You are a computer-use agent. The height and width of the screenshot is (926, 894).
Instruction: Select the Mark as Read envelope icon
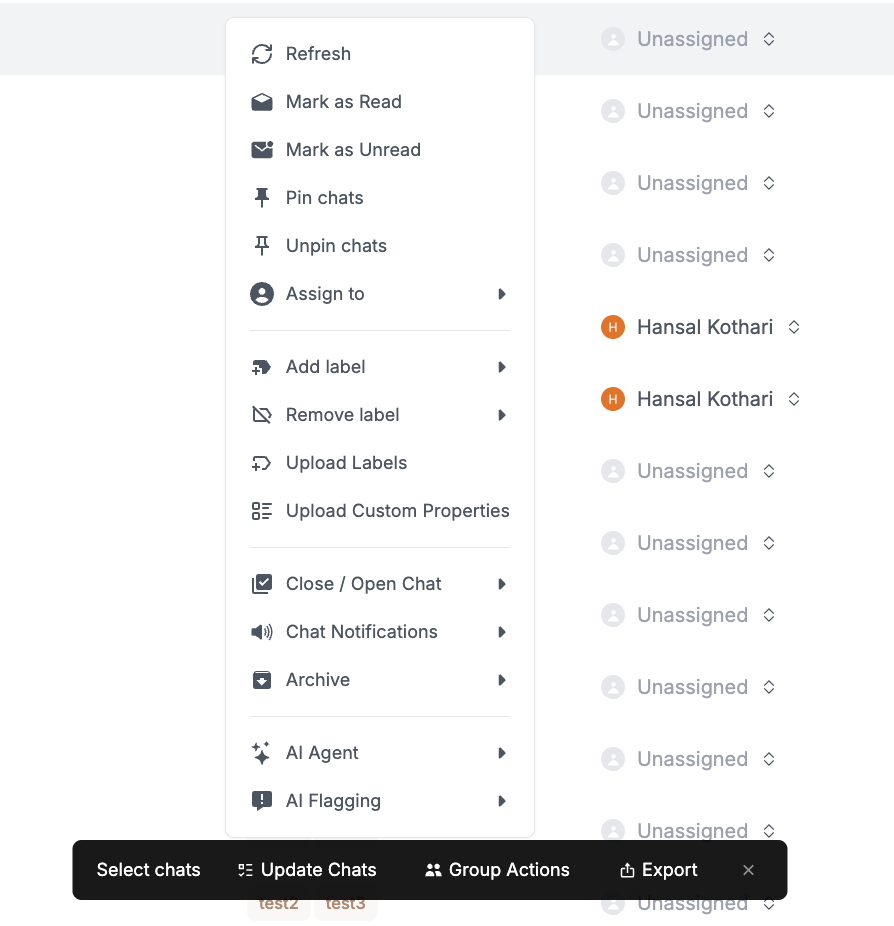click(261, 102)
